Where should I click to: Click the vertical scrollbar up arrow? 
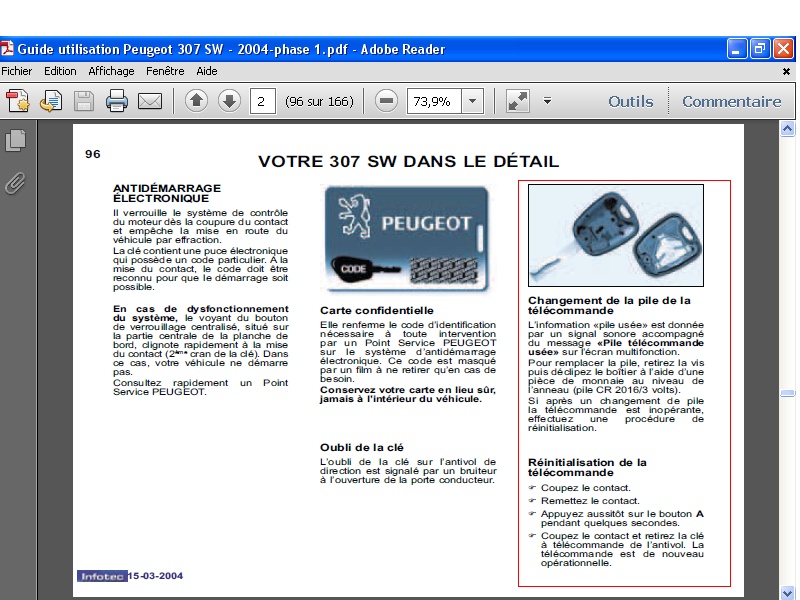pos(787,129)
